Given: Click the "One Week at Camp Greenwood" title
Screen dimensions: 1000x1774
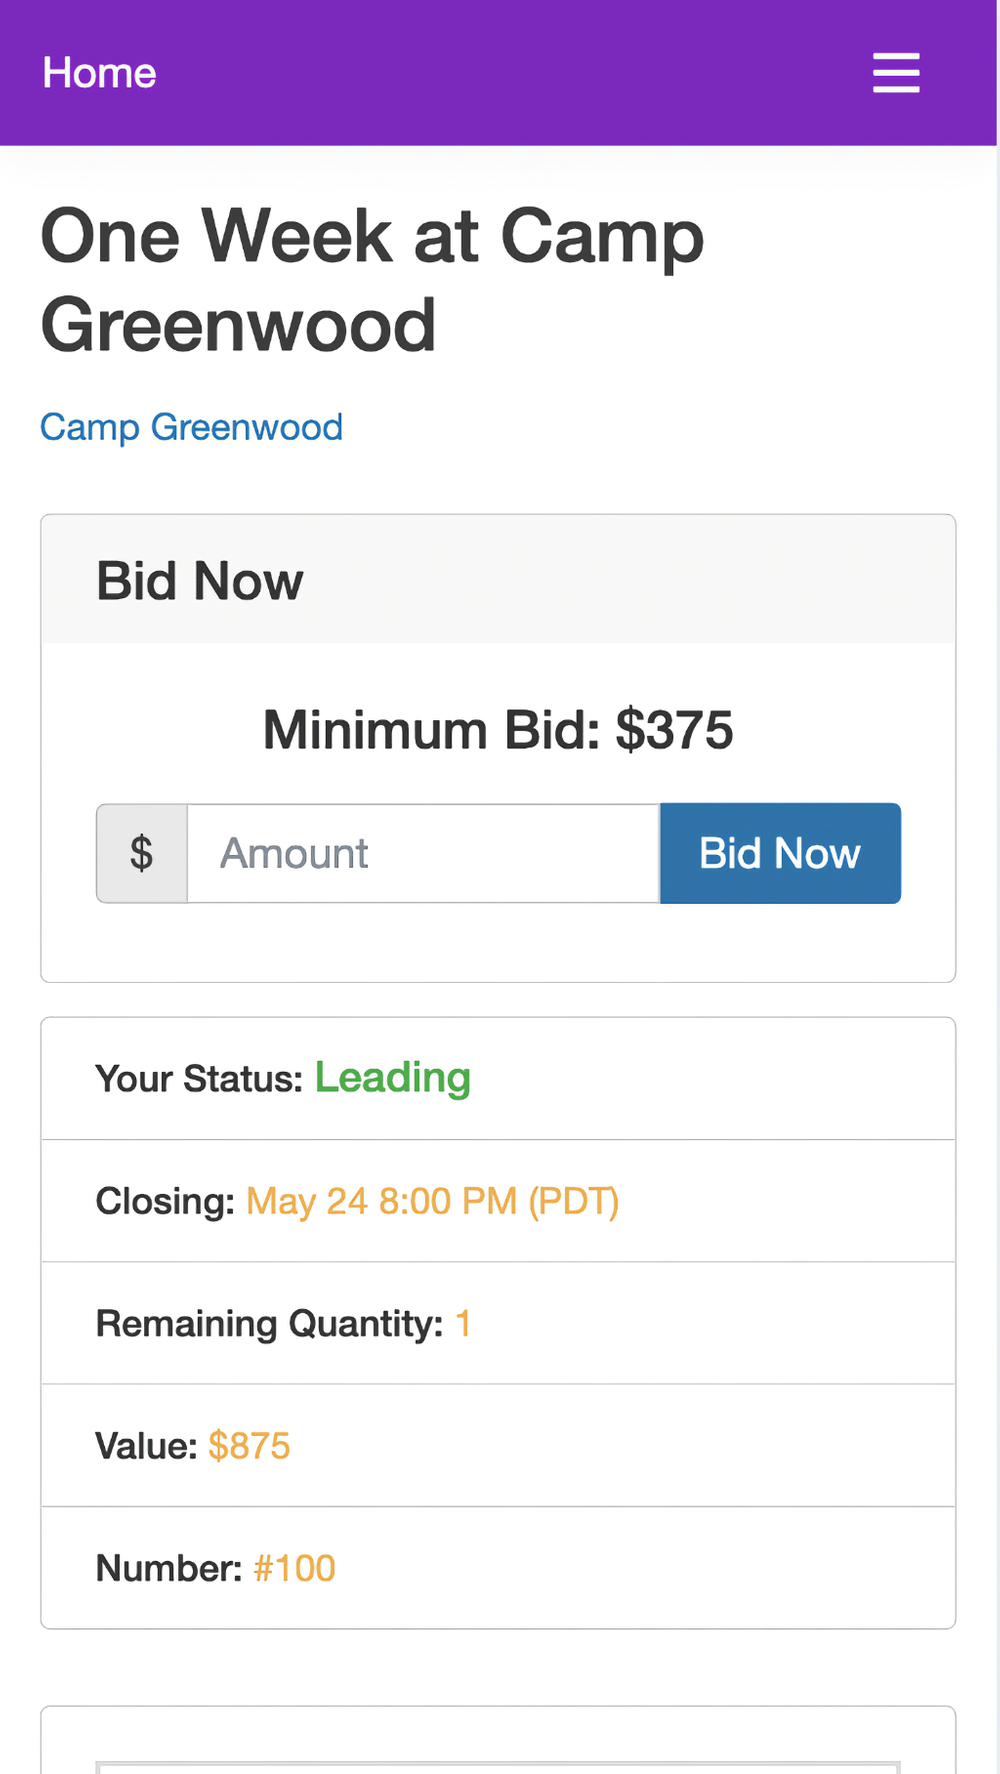Looking at the screenshot, I should [x=372, y=280].
